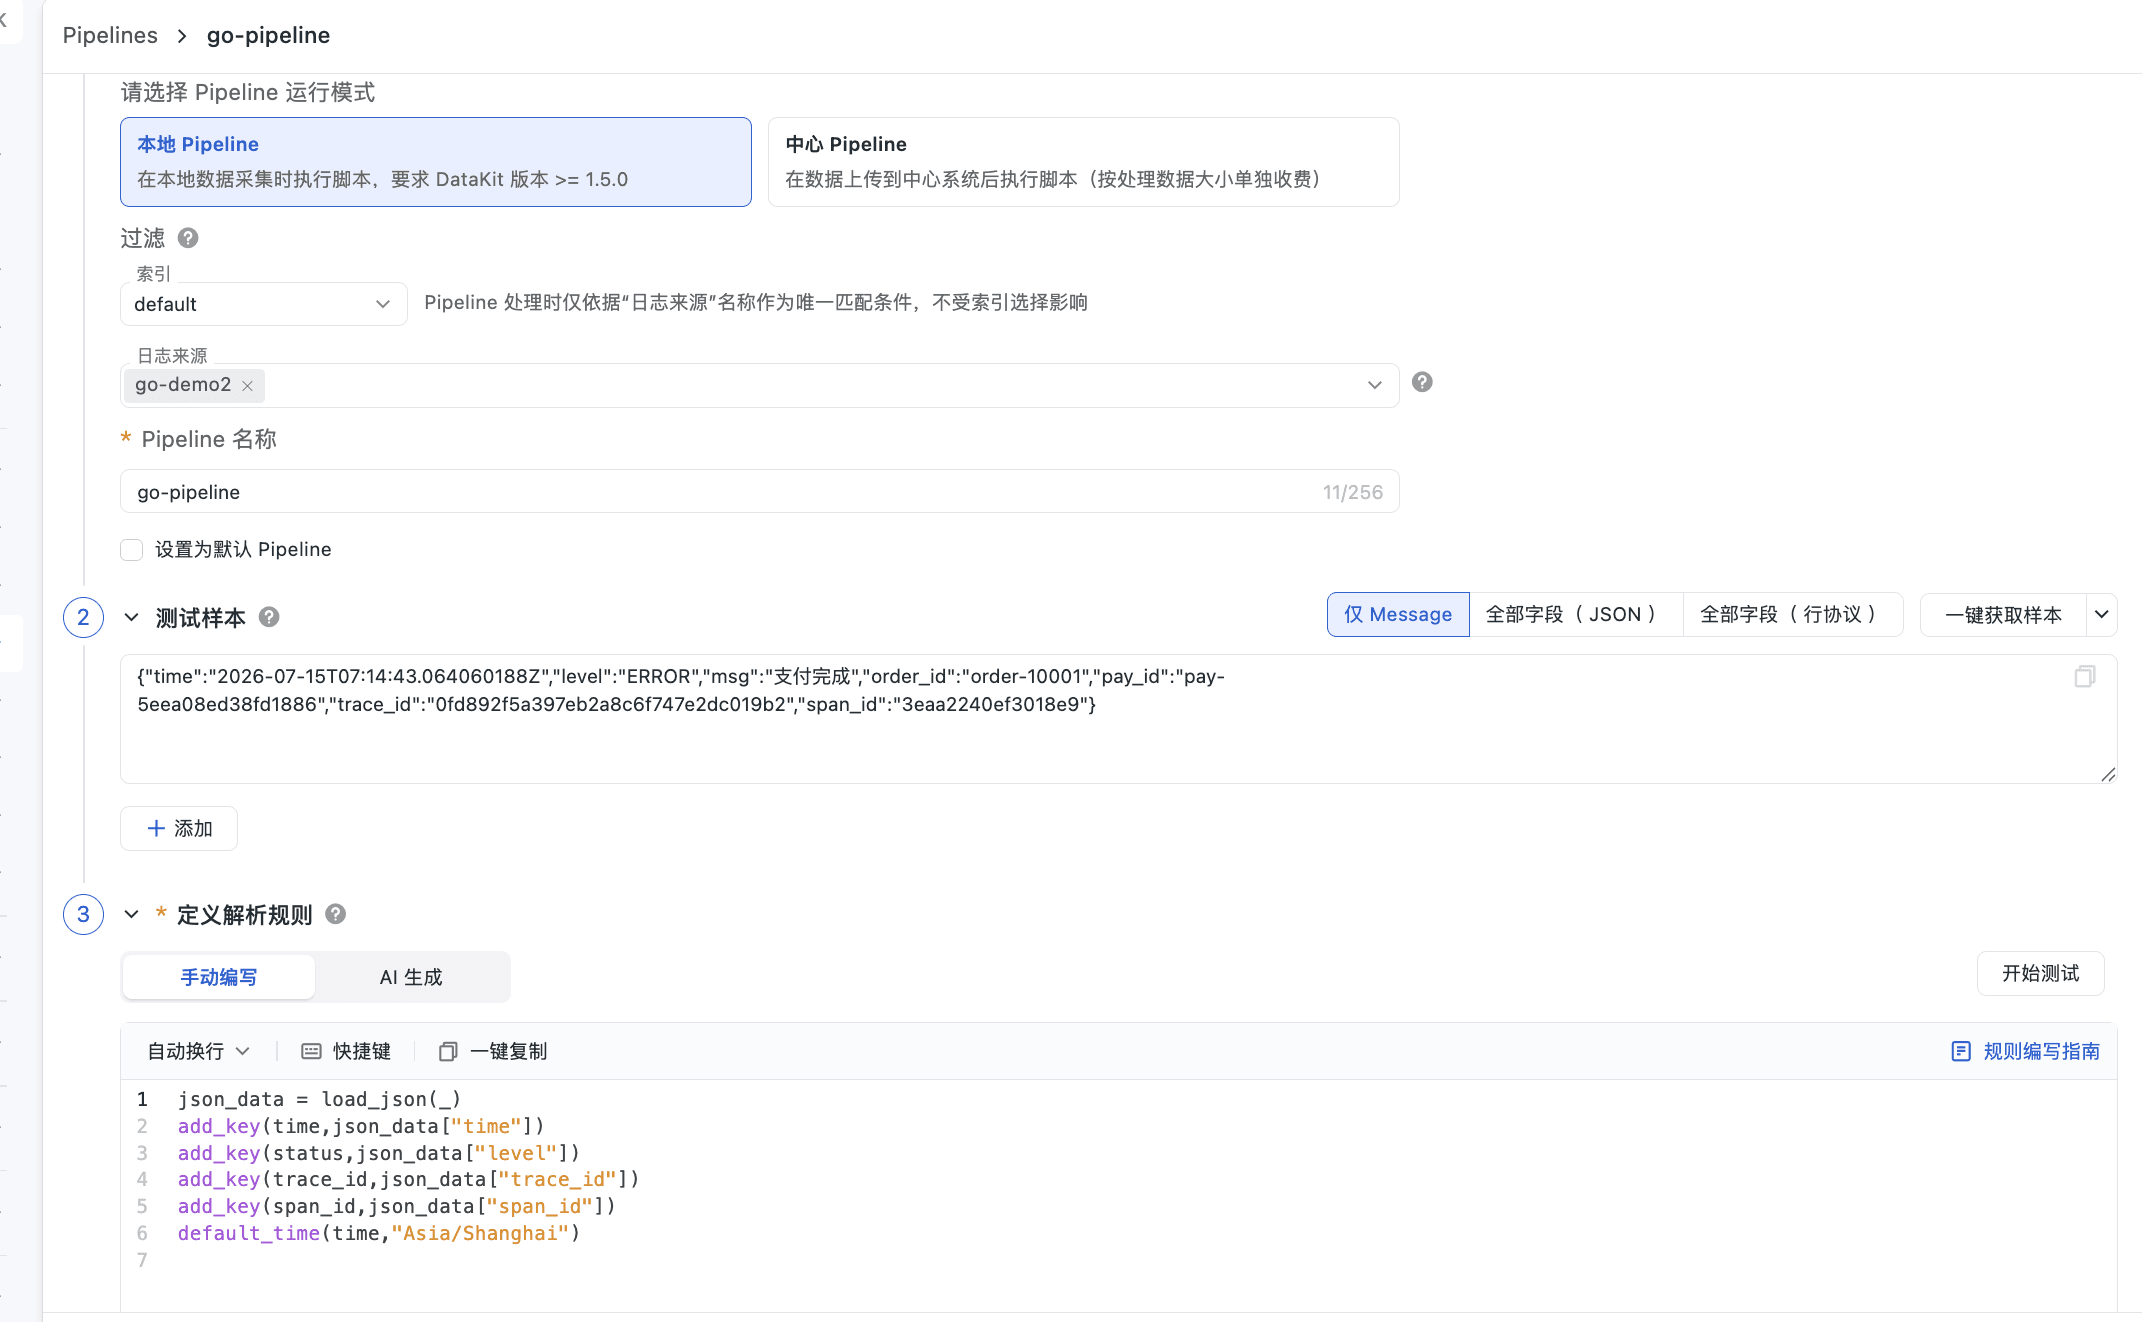This screenshot has width=2142, height=1322.
Task: Click the help icon next to 定义解析规则
Action: (336, 914)
